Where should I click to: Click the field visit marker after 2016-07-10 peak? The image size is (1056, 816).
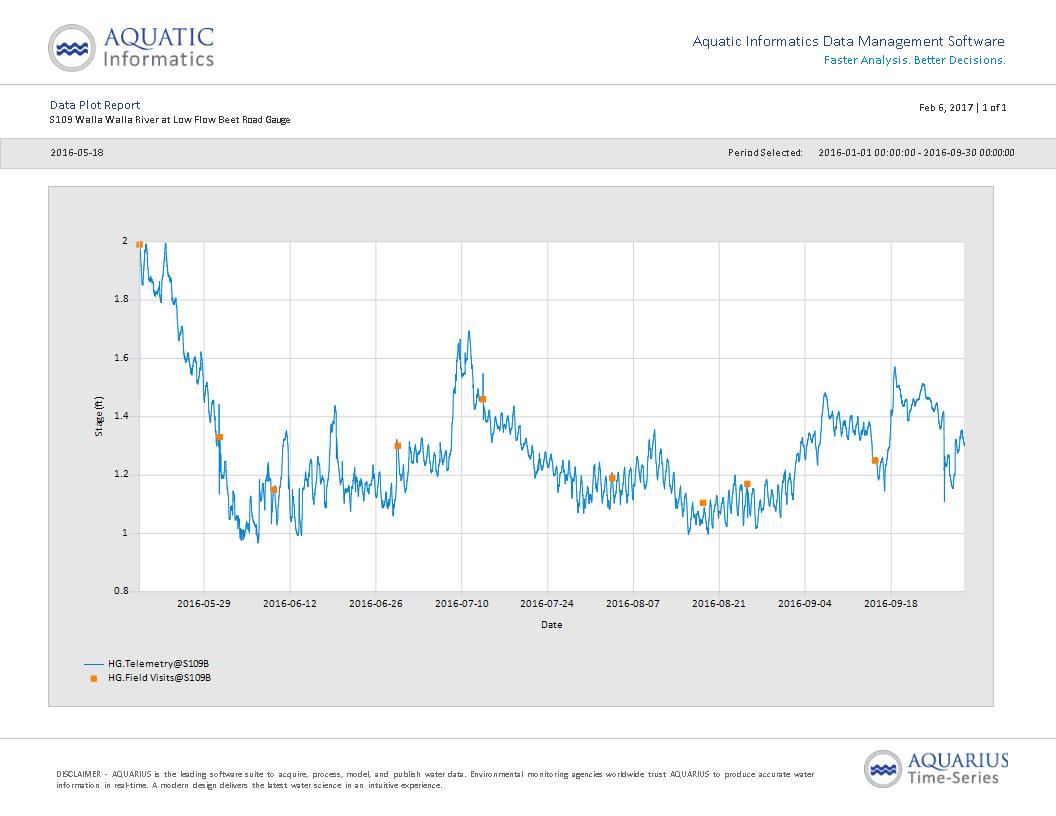pyautogui.click(x=483, y=399)
